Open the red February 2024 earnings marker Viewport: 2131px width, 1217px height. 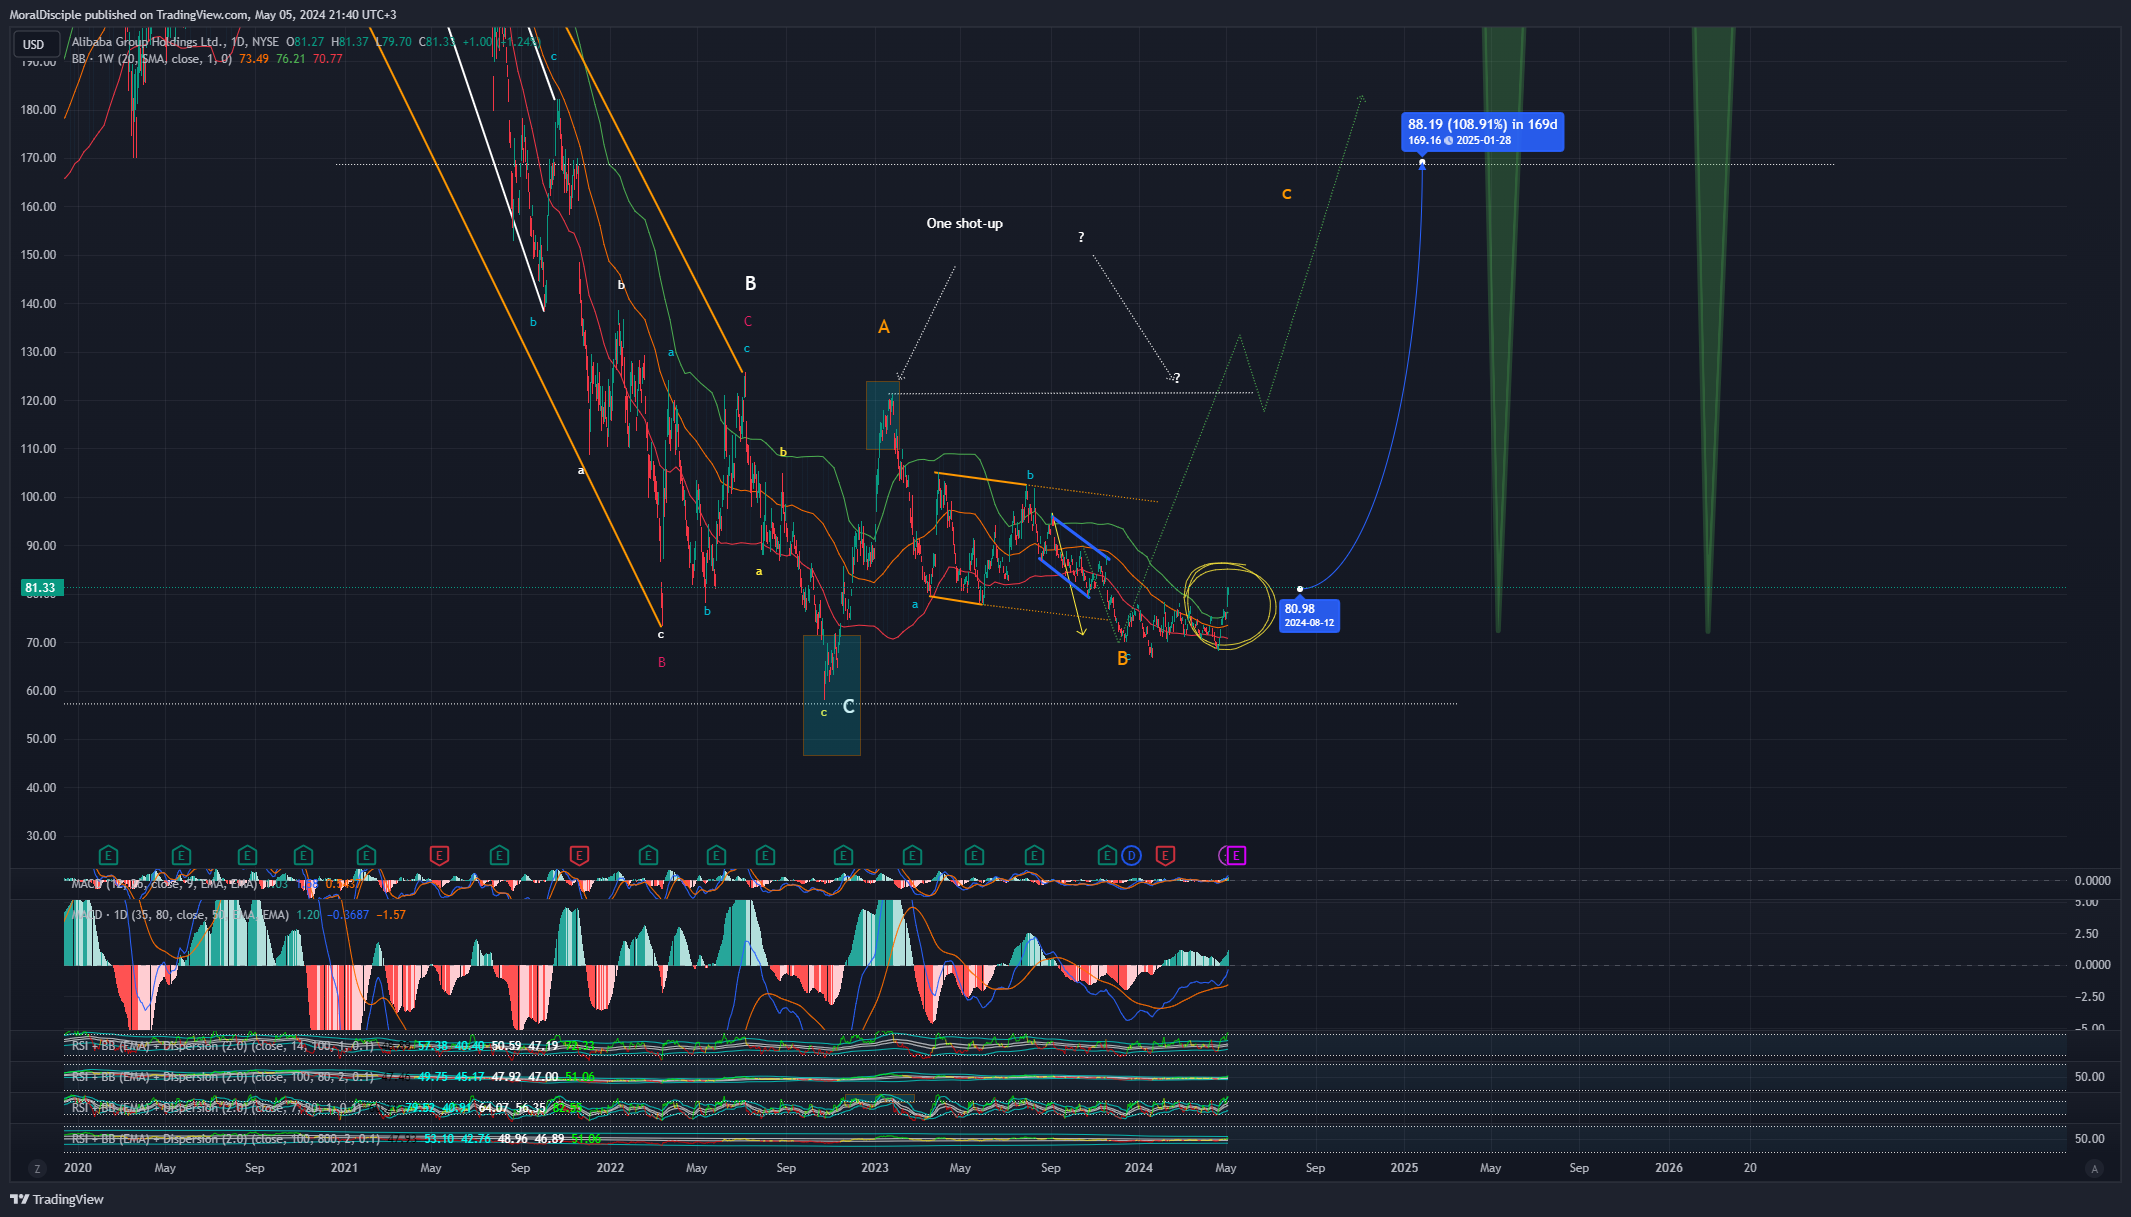pos(1165,855)
